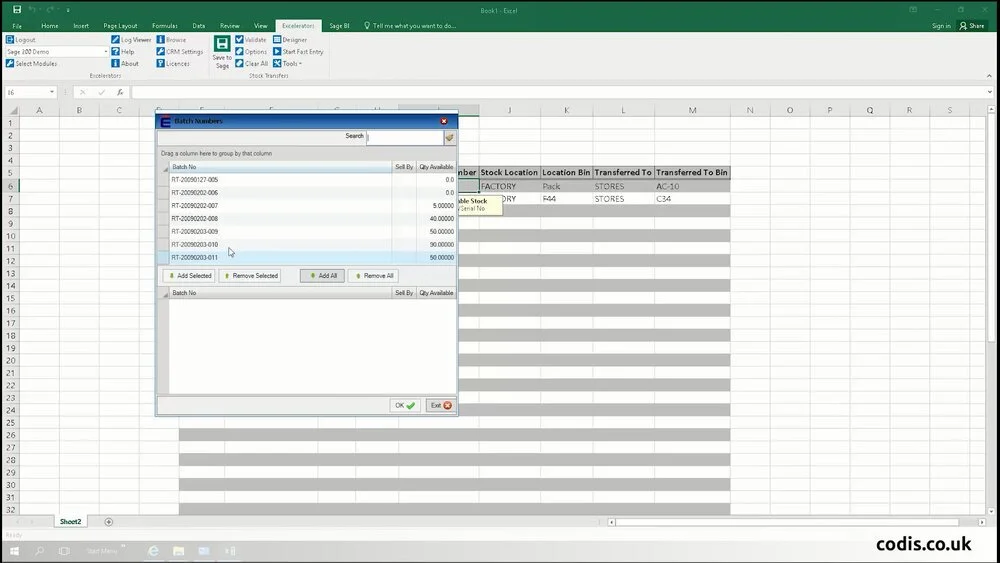Open the Designer
1000x563 pixels.
tap(290, 40)
